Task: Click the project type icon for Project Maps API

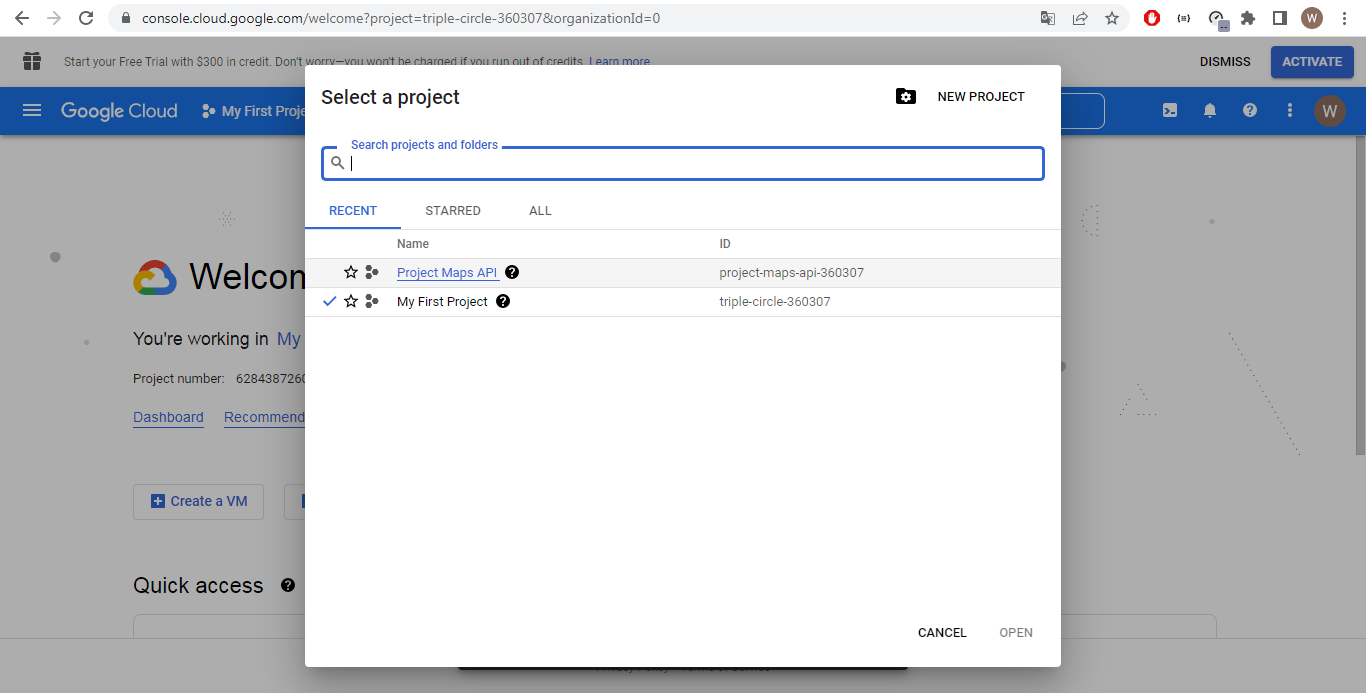Action: [372, 272]
